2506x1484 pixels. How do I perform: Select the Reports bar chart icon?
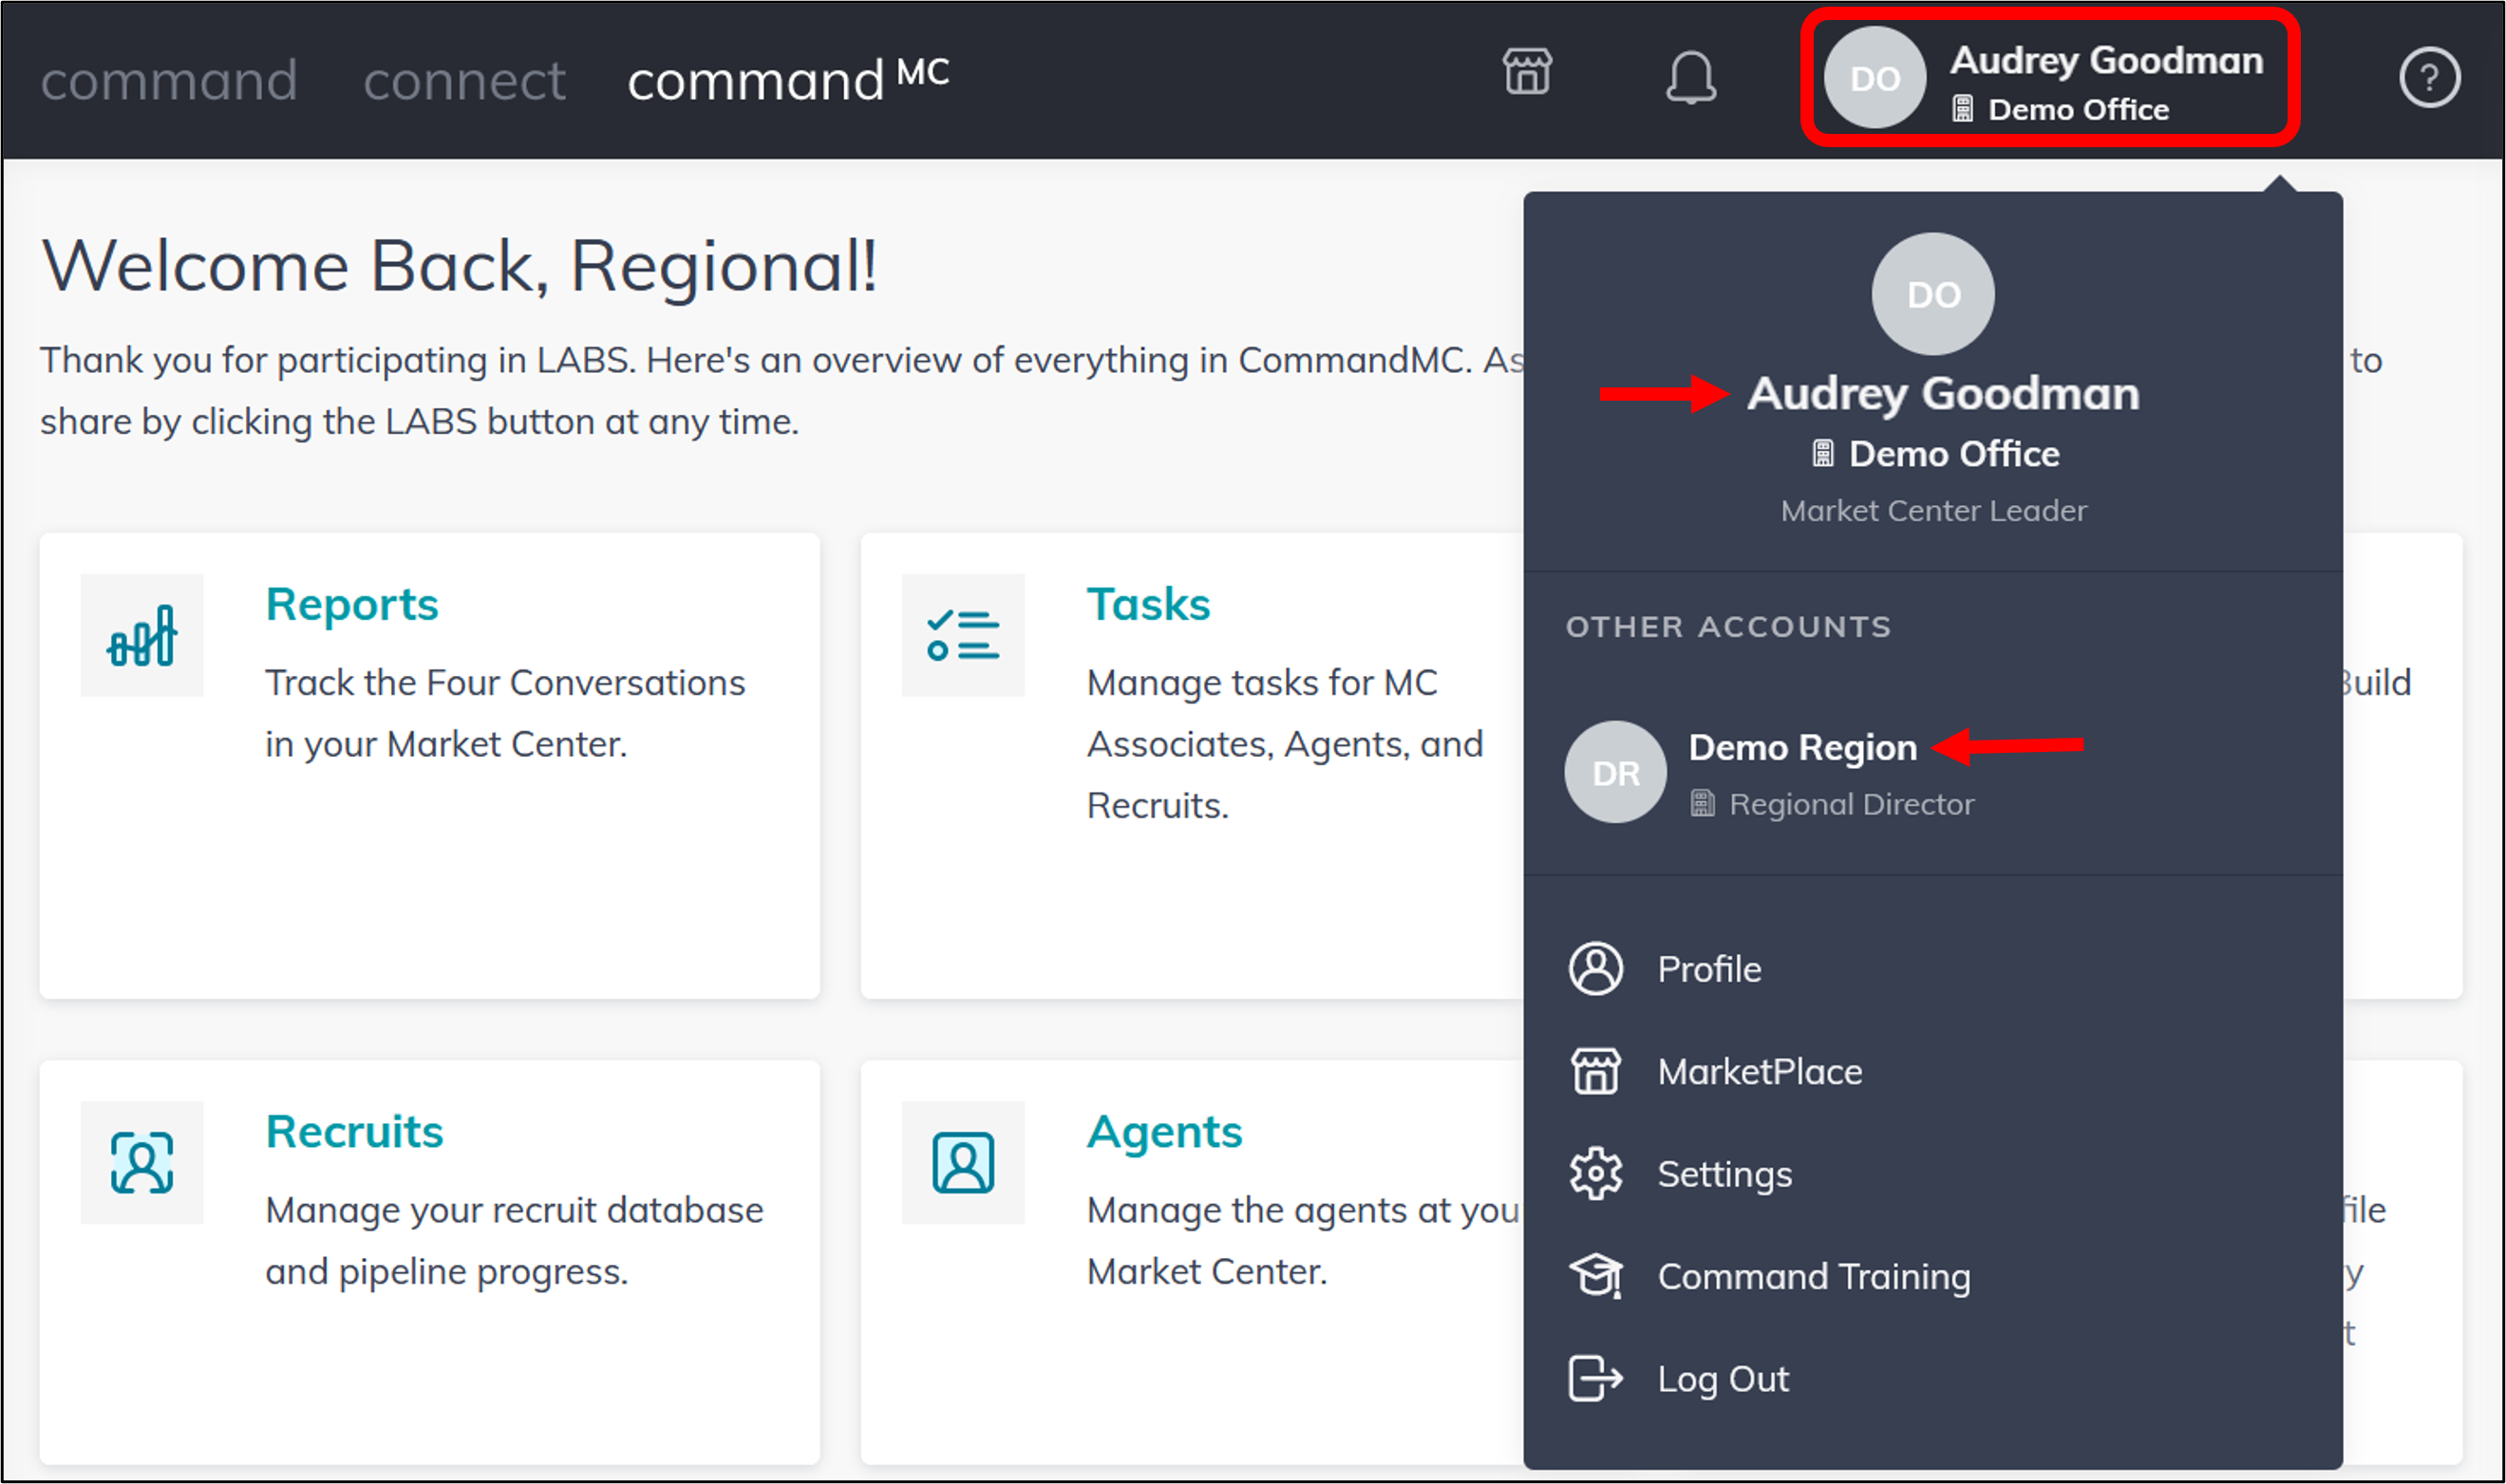click(x=142, y=635)
